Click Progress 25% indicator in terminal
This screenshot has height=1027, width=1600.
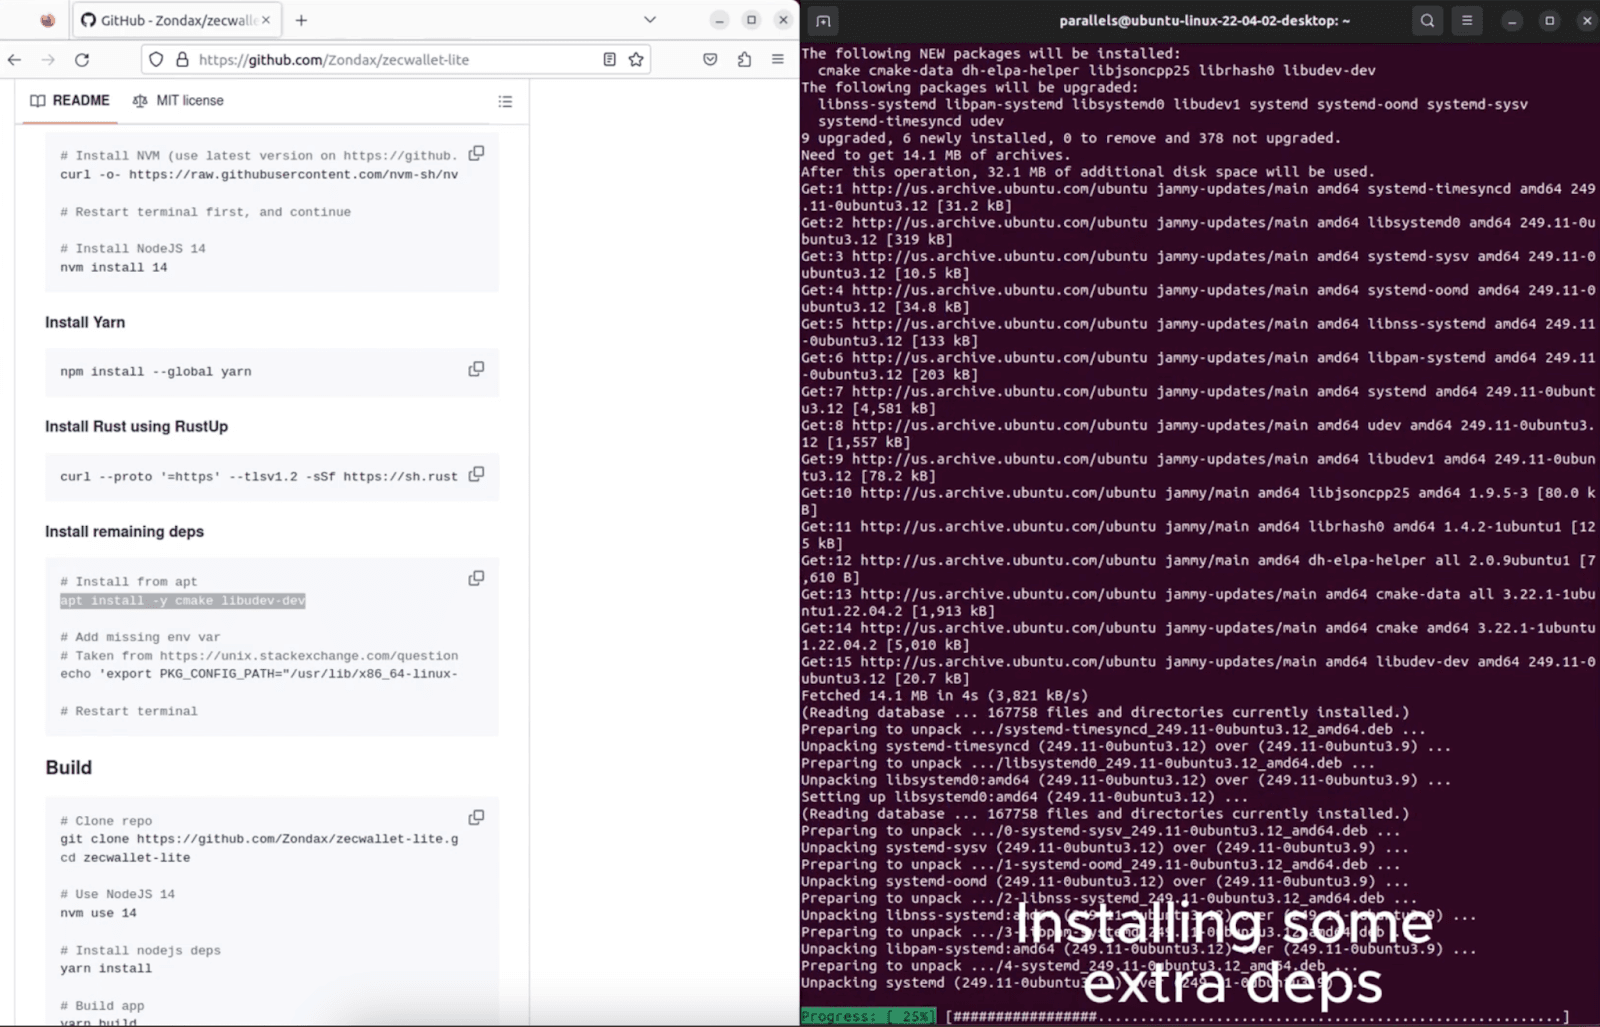click(x=868, y=1017)
